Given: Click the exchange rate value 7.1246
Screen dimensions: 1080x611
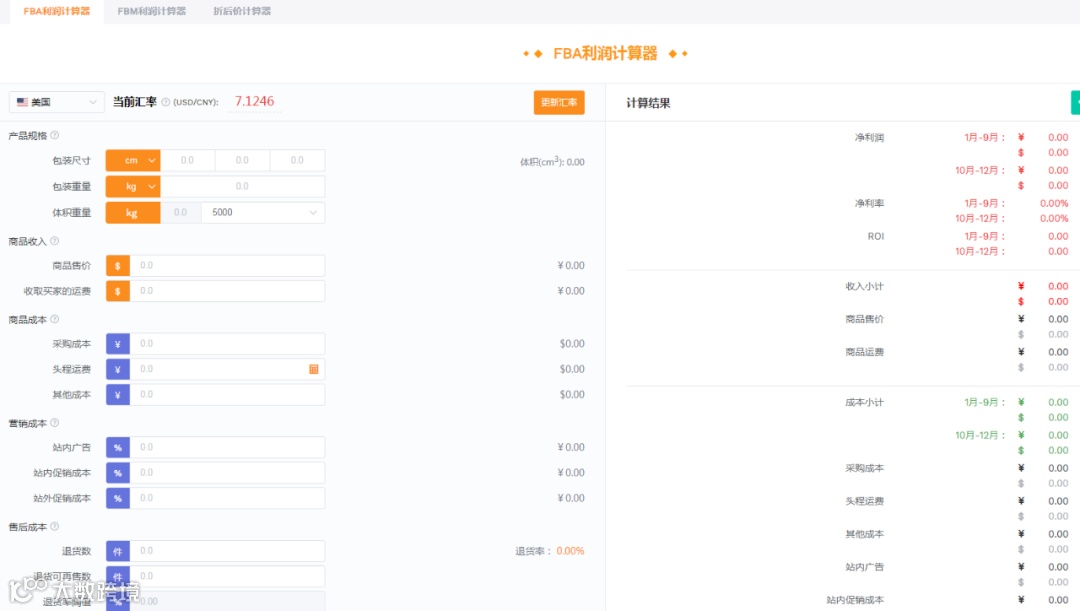Looking at the screenshot, I should pos(254,101).
